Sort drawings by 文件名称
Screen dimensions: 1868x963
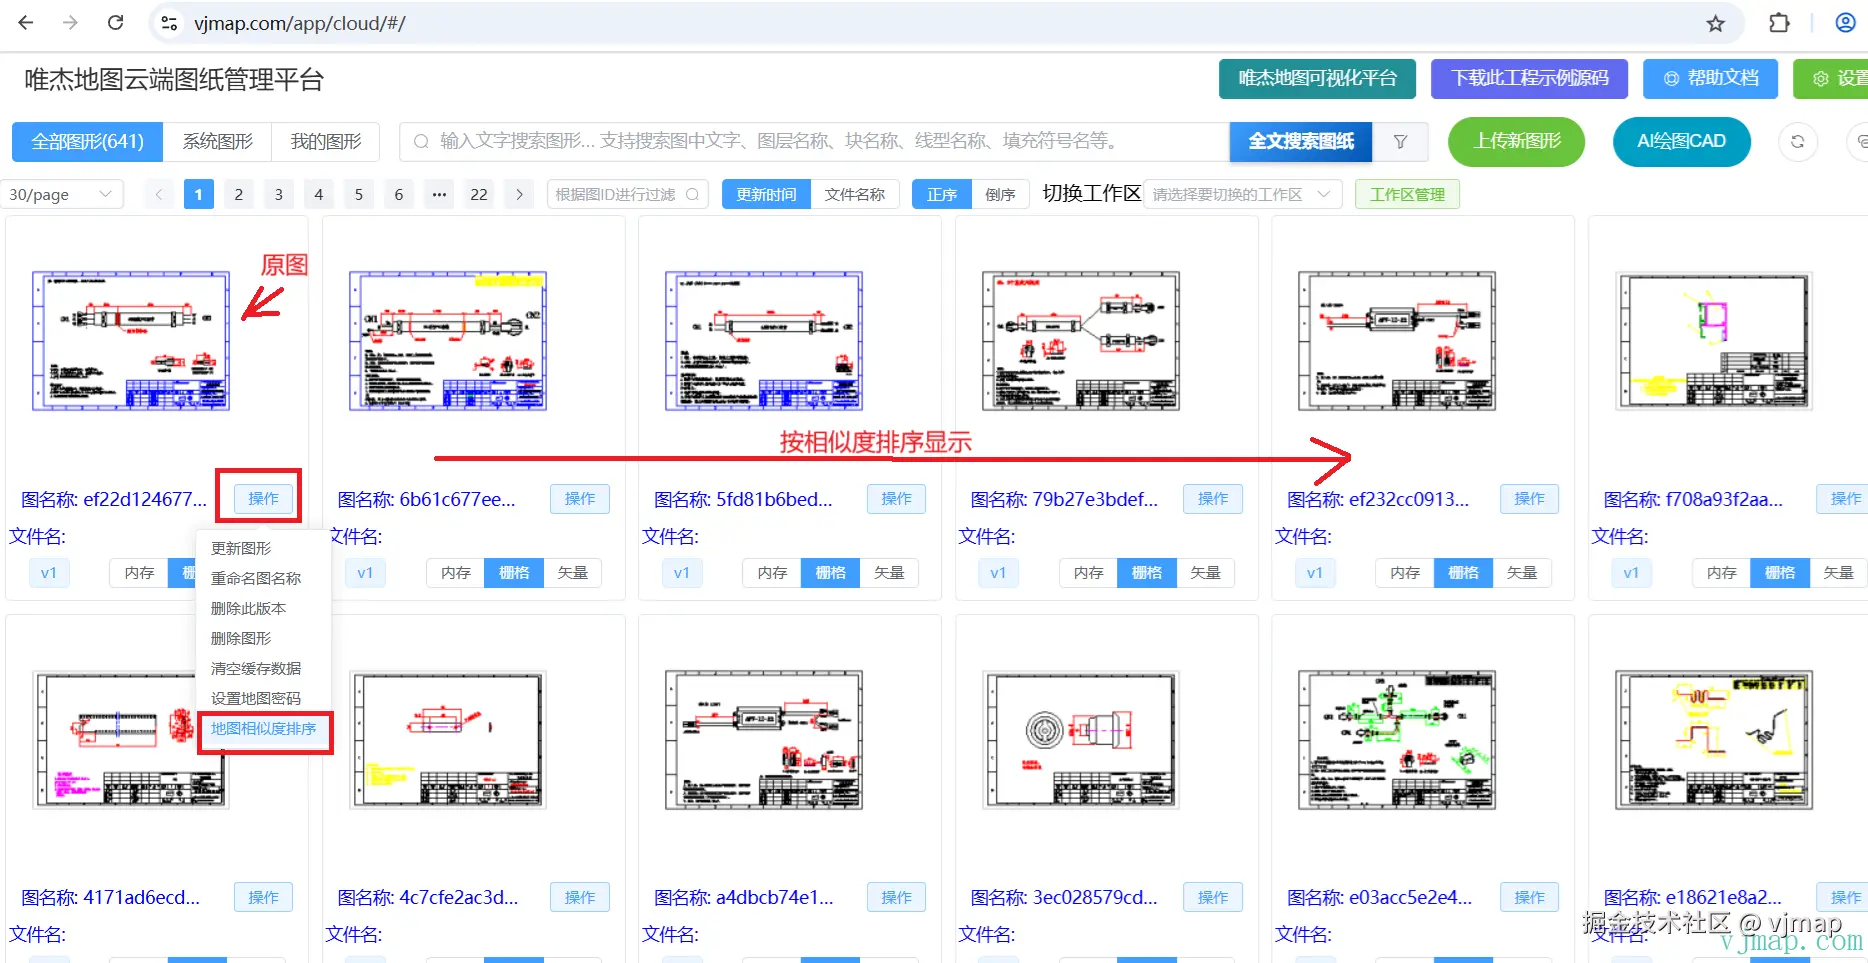click(x=855, y=194)
